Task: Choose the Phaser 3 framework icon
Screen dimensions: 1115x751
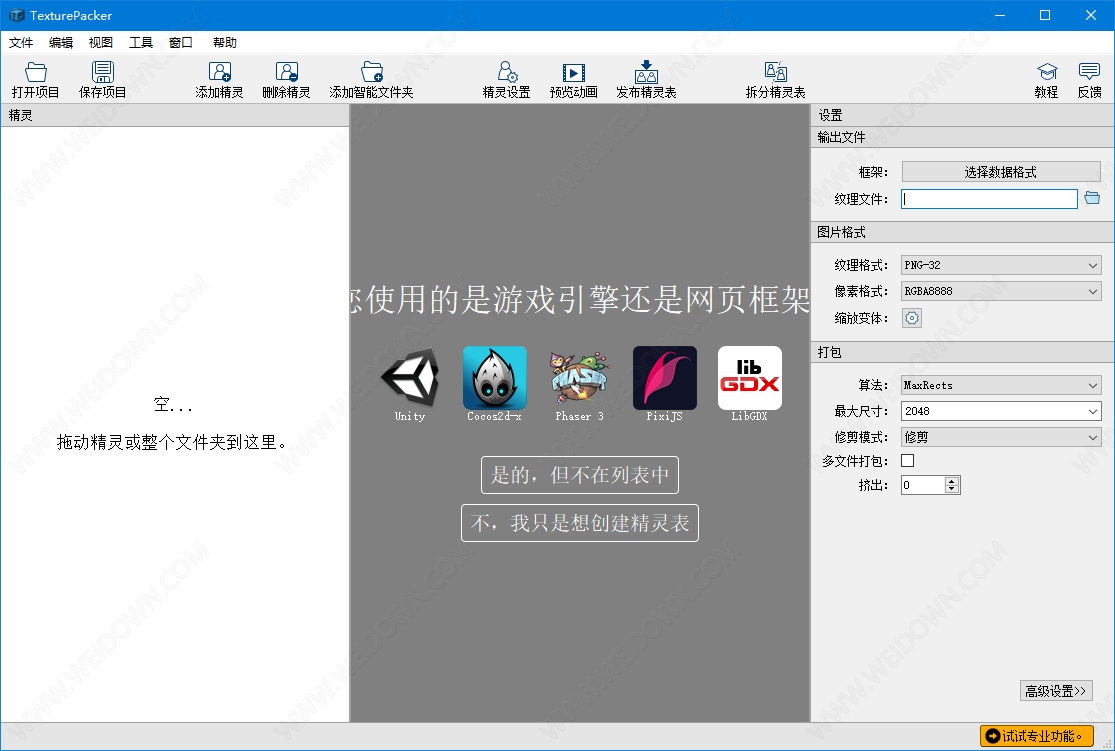Action: point(580,378)
